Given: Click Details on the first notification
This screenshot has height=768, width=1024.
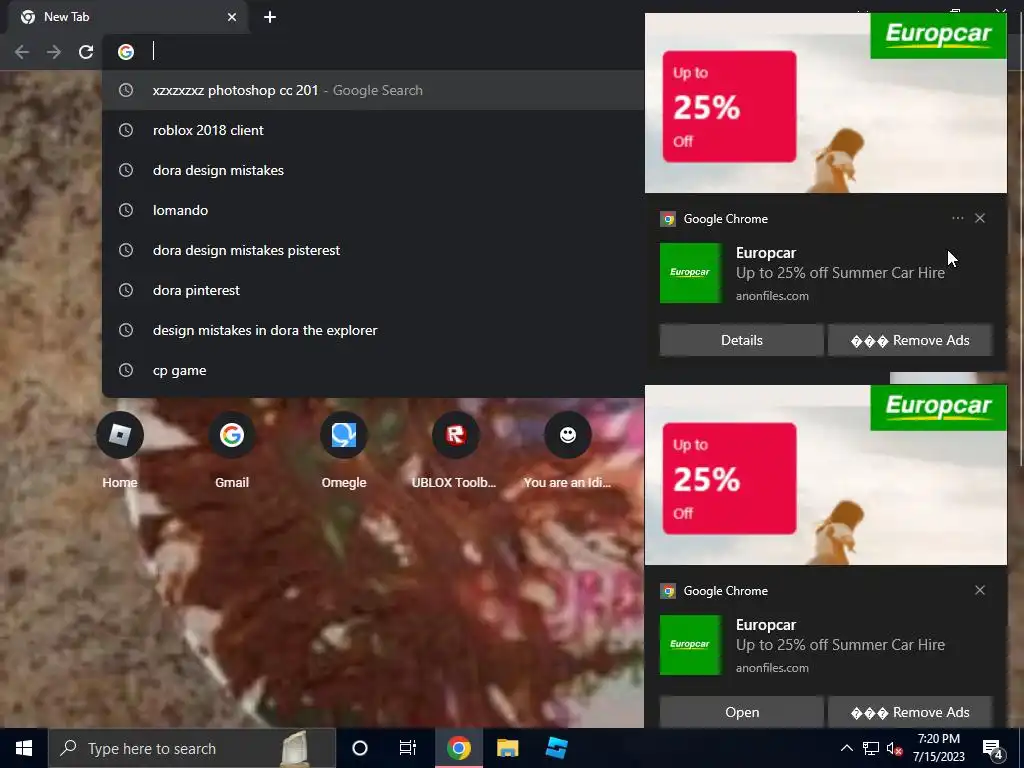Looking at the screenshot, I should coord(741,340).
